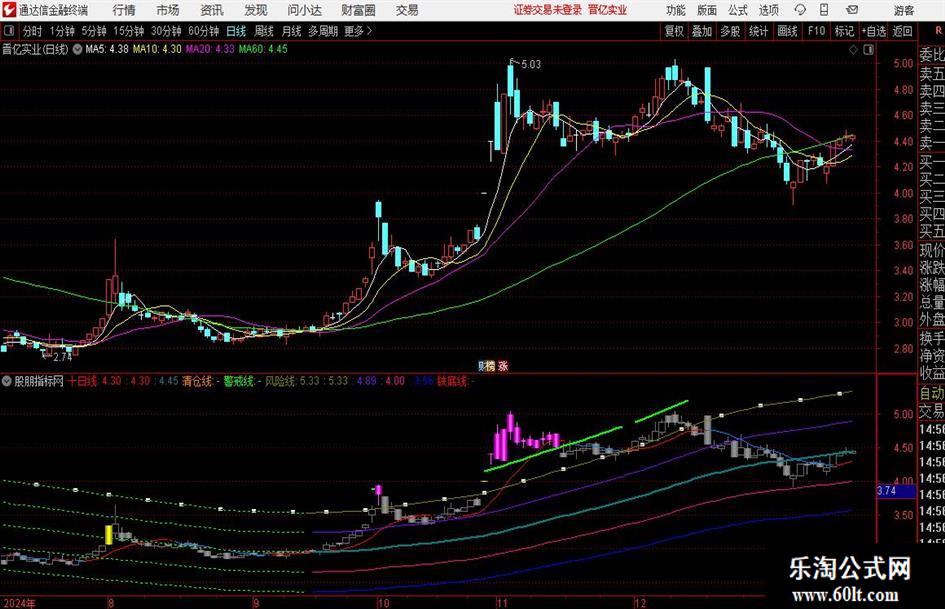Open the 功能 menu
Viewport: 945px width, 609px height.
pos(676,10)
